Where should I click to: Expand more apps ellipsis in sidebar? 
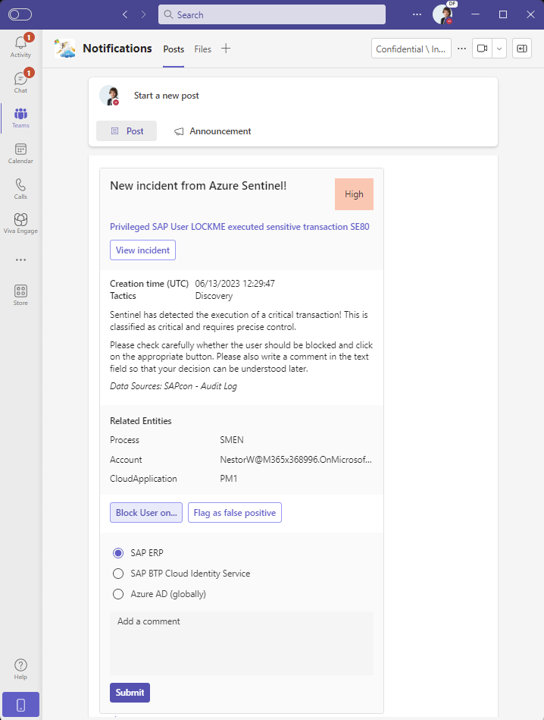[x=21, y=260]
